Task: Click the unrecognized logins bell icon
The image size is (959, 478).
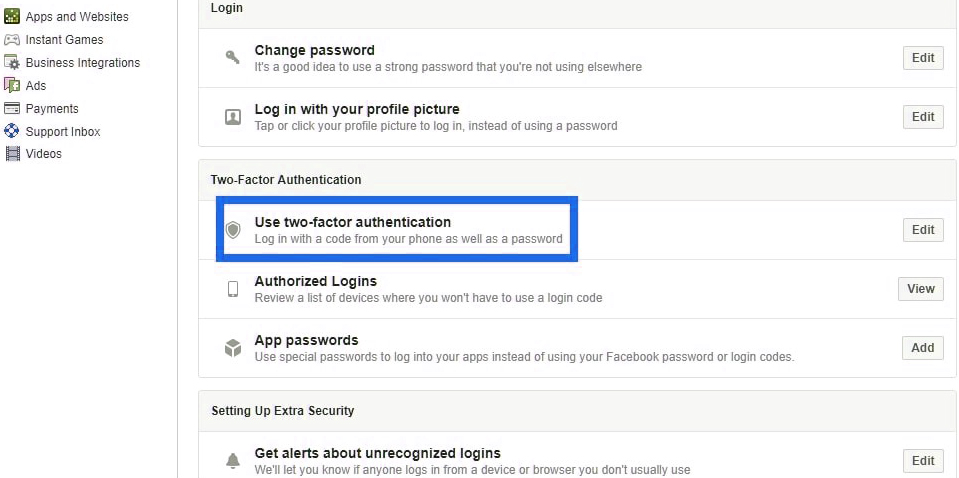Action: [x=233, y=461]
